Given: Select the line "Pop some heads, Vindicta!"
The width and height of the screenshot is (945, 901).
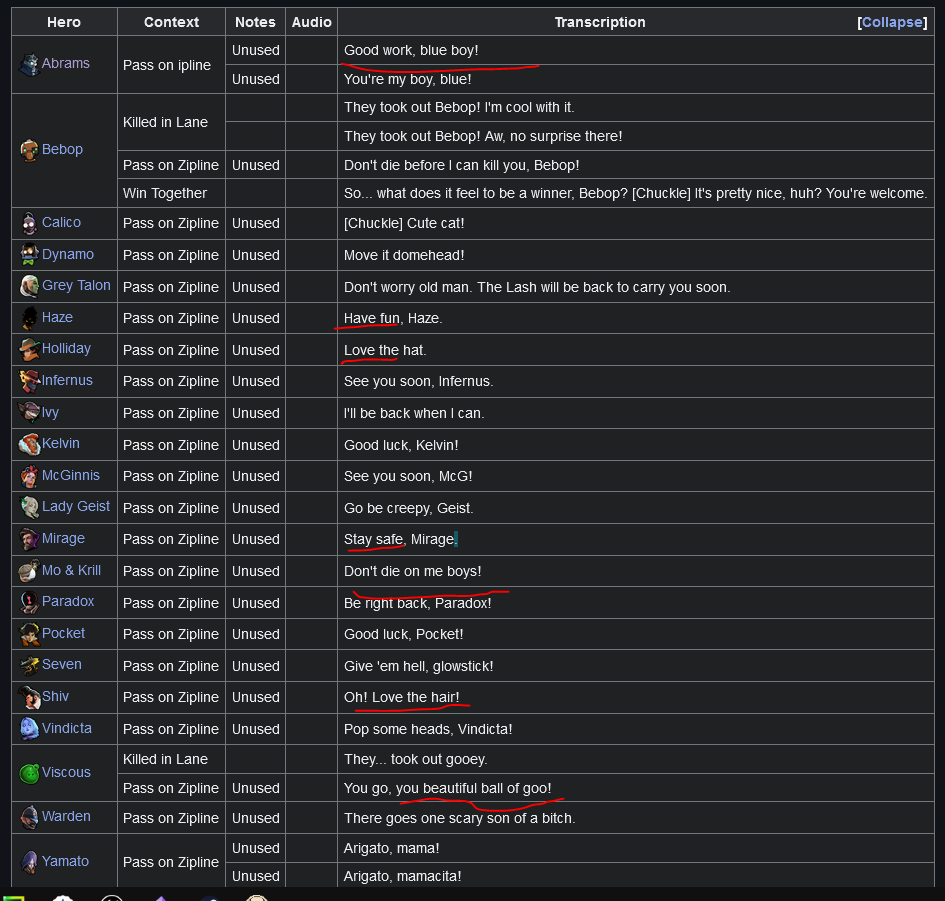Looking at the screenshot, I should pos(428,729).
